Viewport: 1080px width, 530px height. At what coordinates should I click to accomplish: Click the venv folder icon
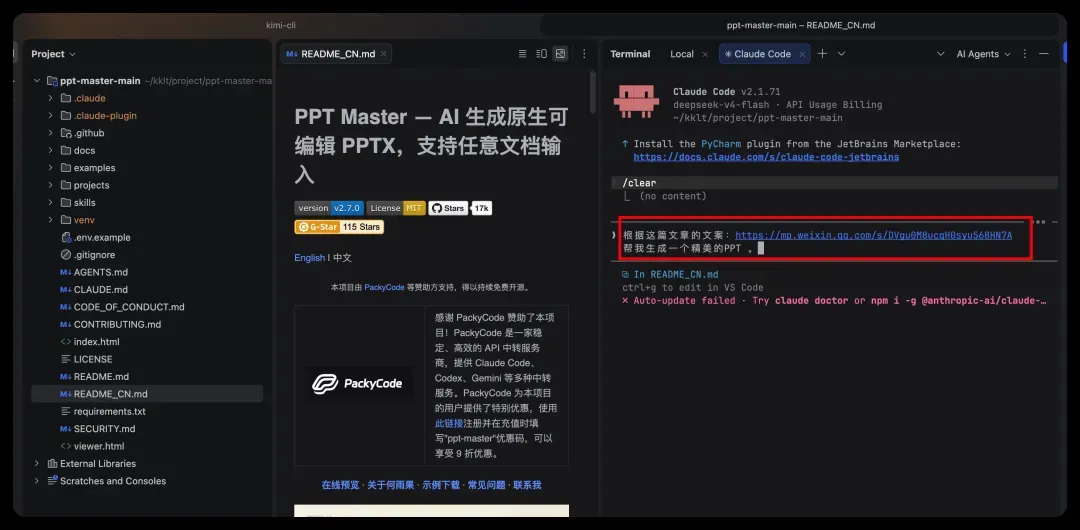pyautogui.click(x=65, y=220)
